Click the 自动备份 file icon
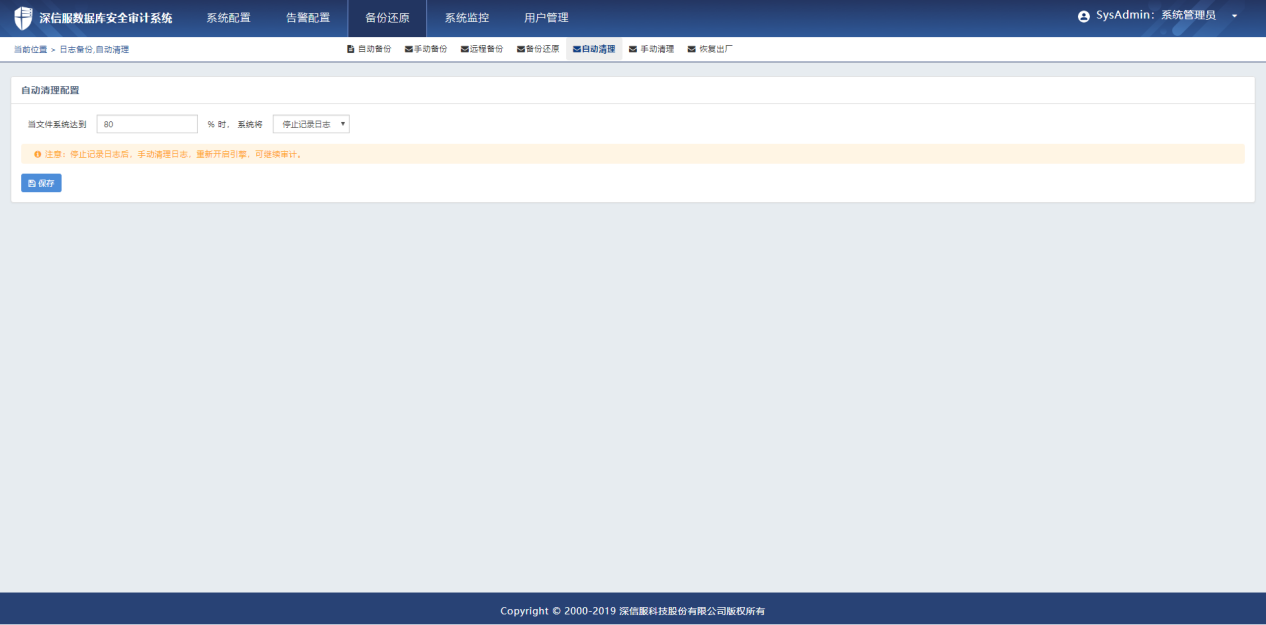This screenshot has height=625, width=1266. pos(350,49)
